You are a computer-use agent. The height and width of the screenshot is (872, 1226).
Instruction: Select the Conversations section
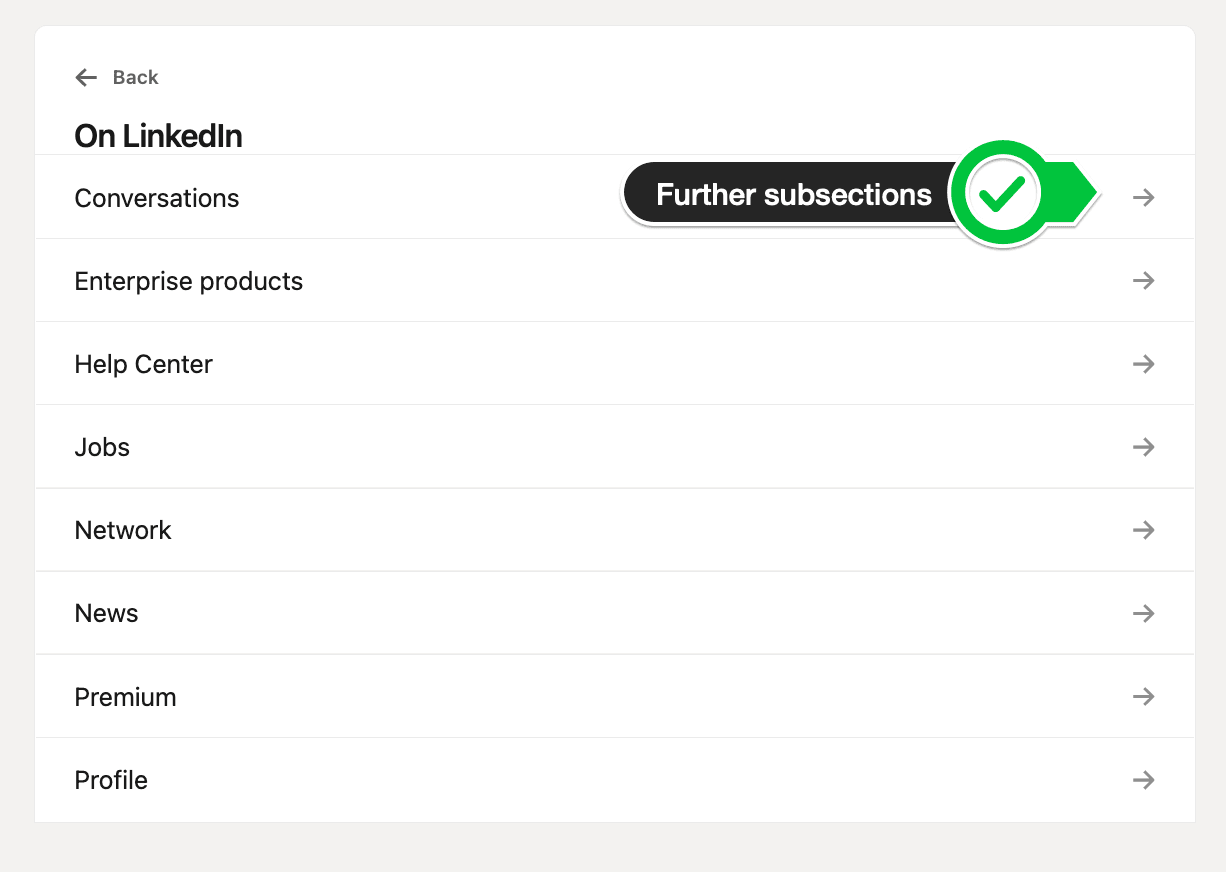[x=615, y=197]
